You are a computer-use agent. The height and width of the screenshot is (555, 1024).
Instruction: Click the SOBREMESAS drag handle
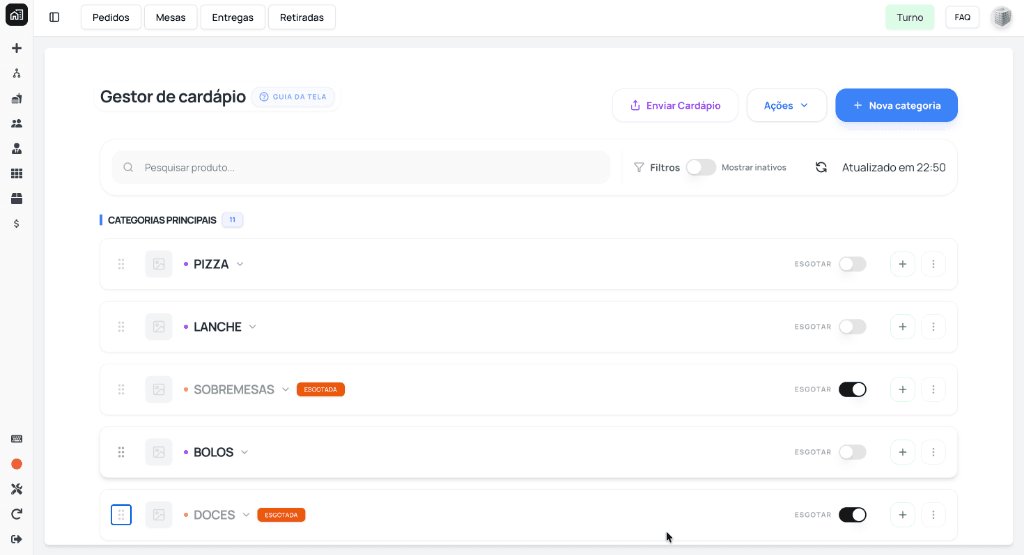click(121, 389)
